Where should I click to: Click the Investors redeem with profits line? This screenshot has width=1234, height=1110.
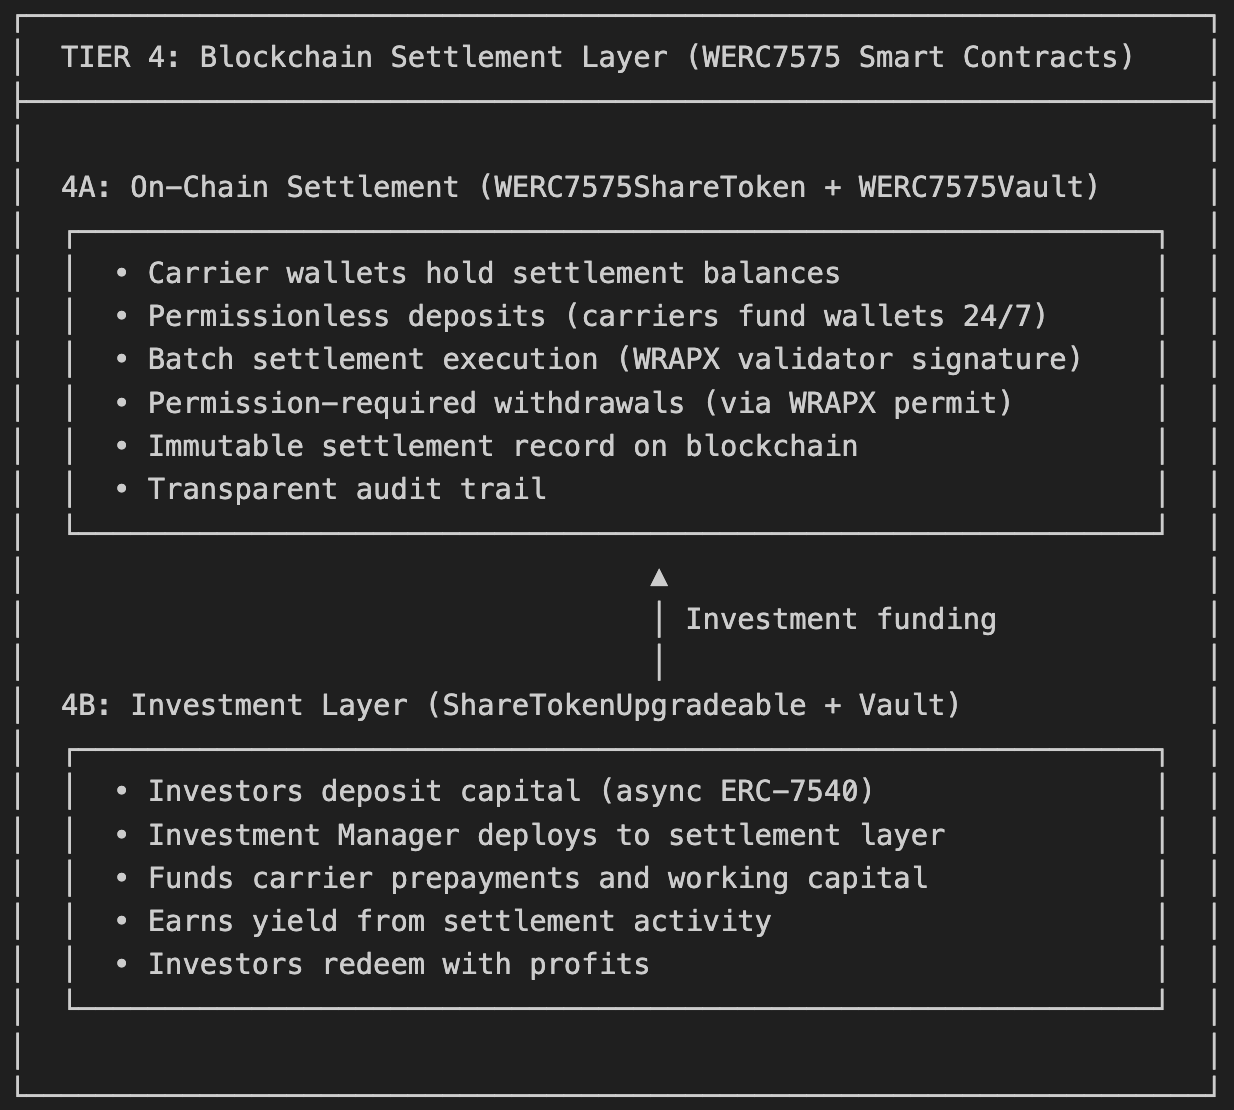(x=398, y=964)
